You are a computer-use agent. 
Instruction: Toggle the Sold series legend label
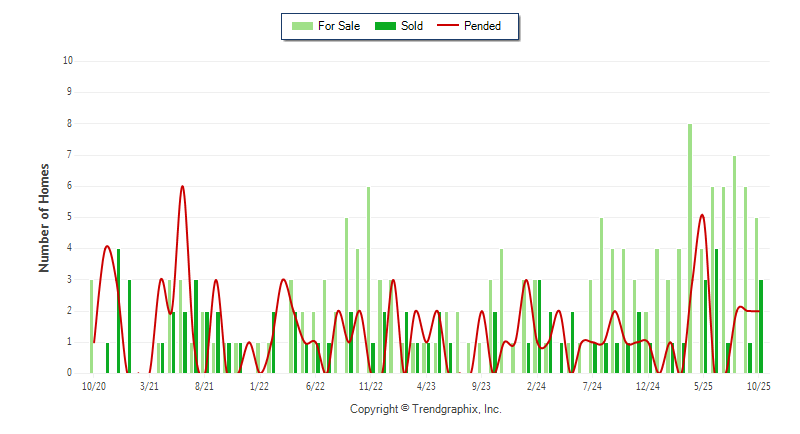pos(412,26)
